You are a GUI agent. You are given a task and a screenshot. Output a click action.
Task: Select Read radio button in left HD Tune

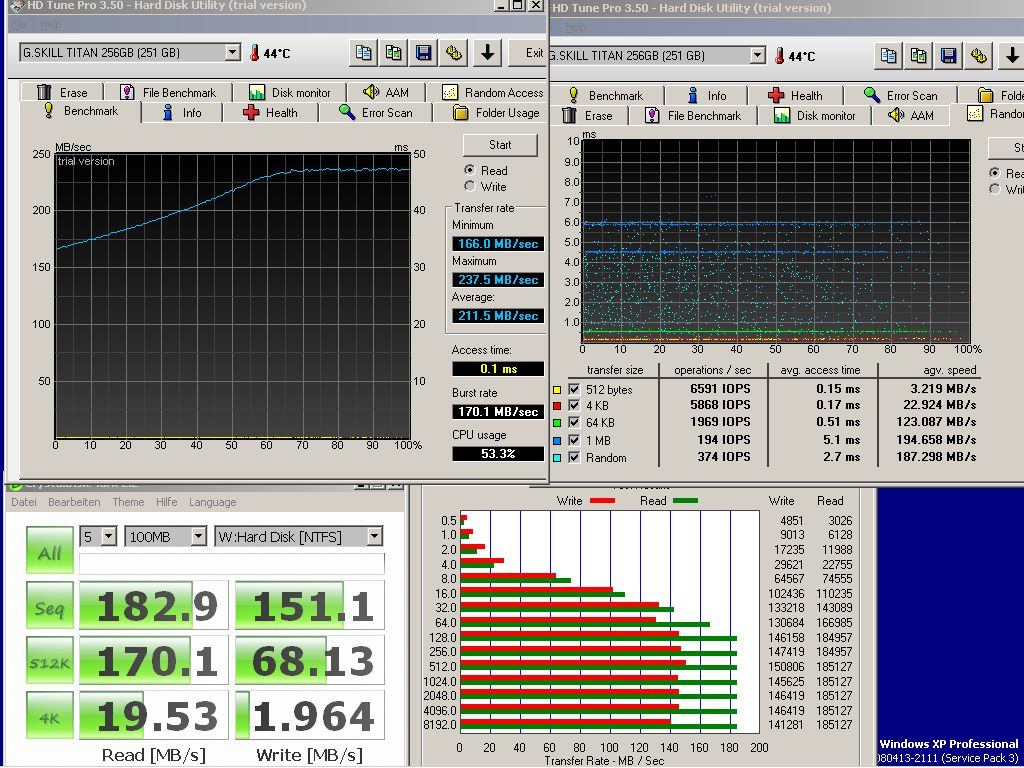click(x=469, y=170)
